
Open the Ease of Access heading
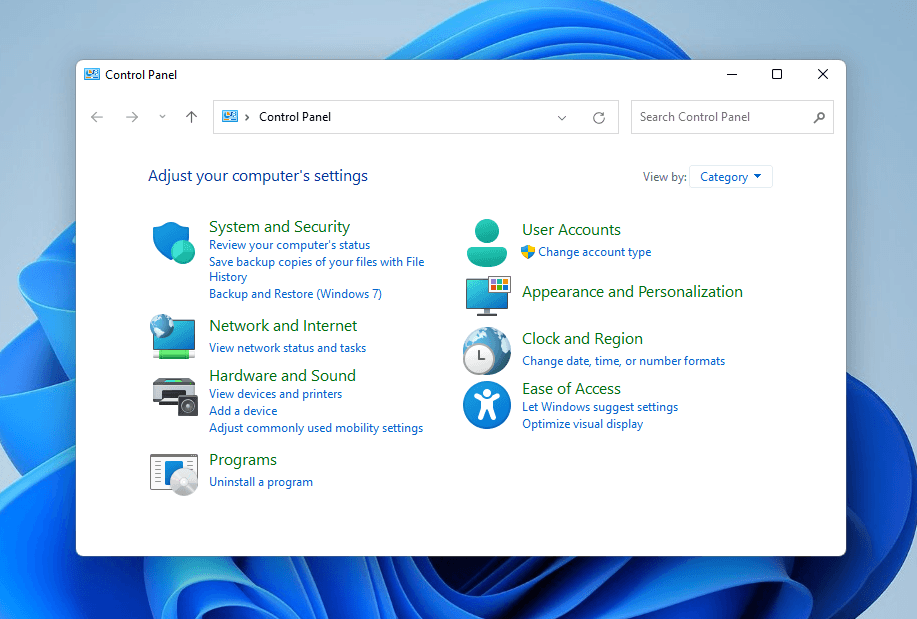571,388
